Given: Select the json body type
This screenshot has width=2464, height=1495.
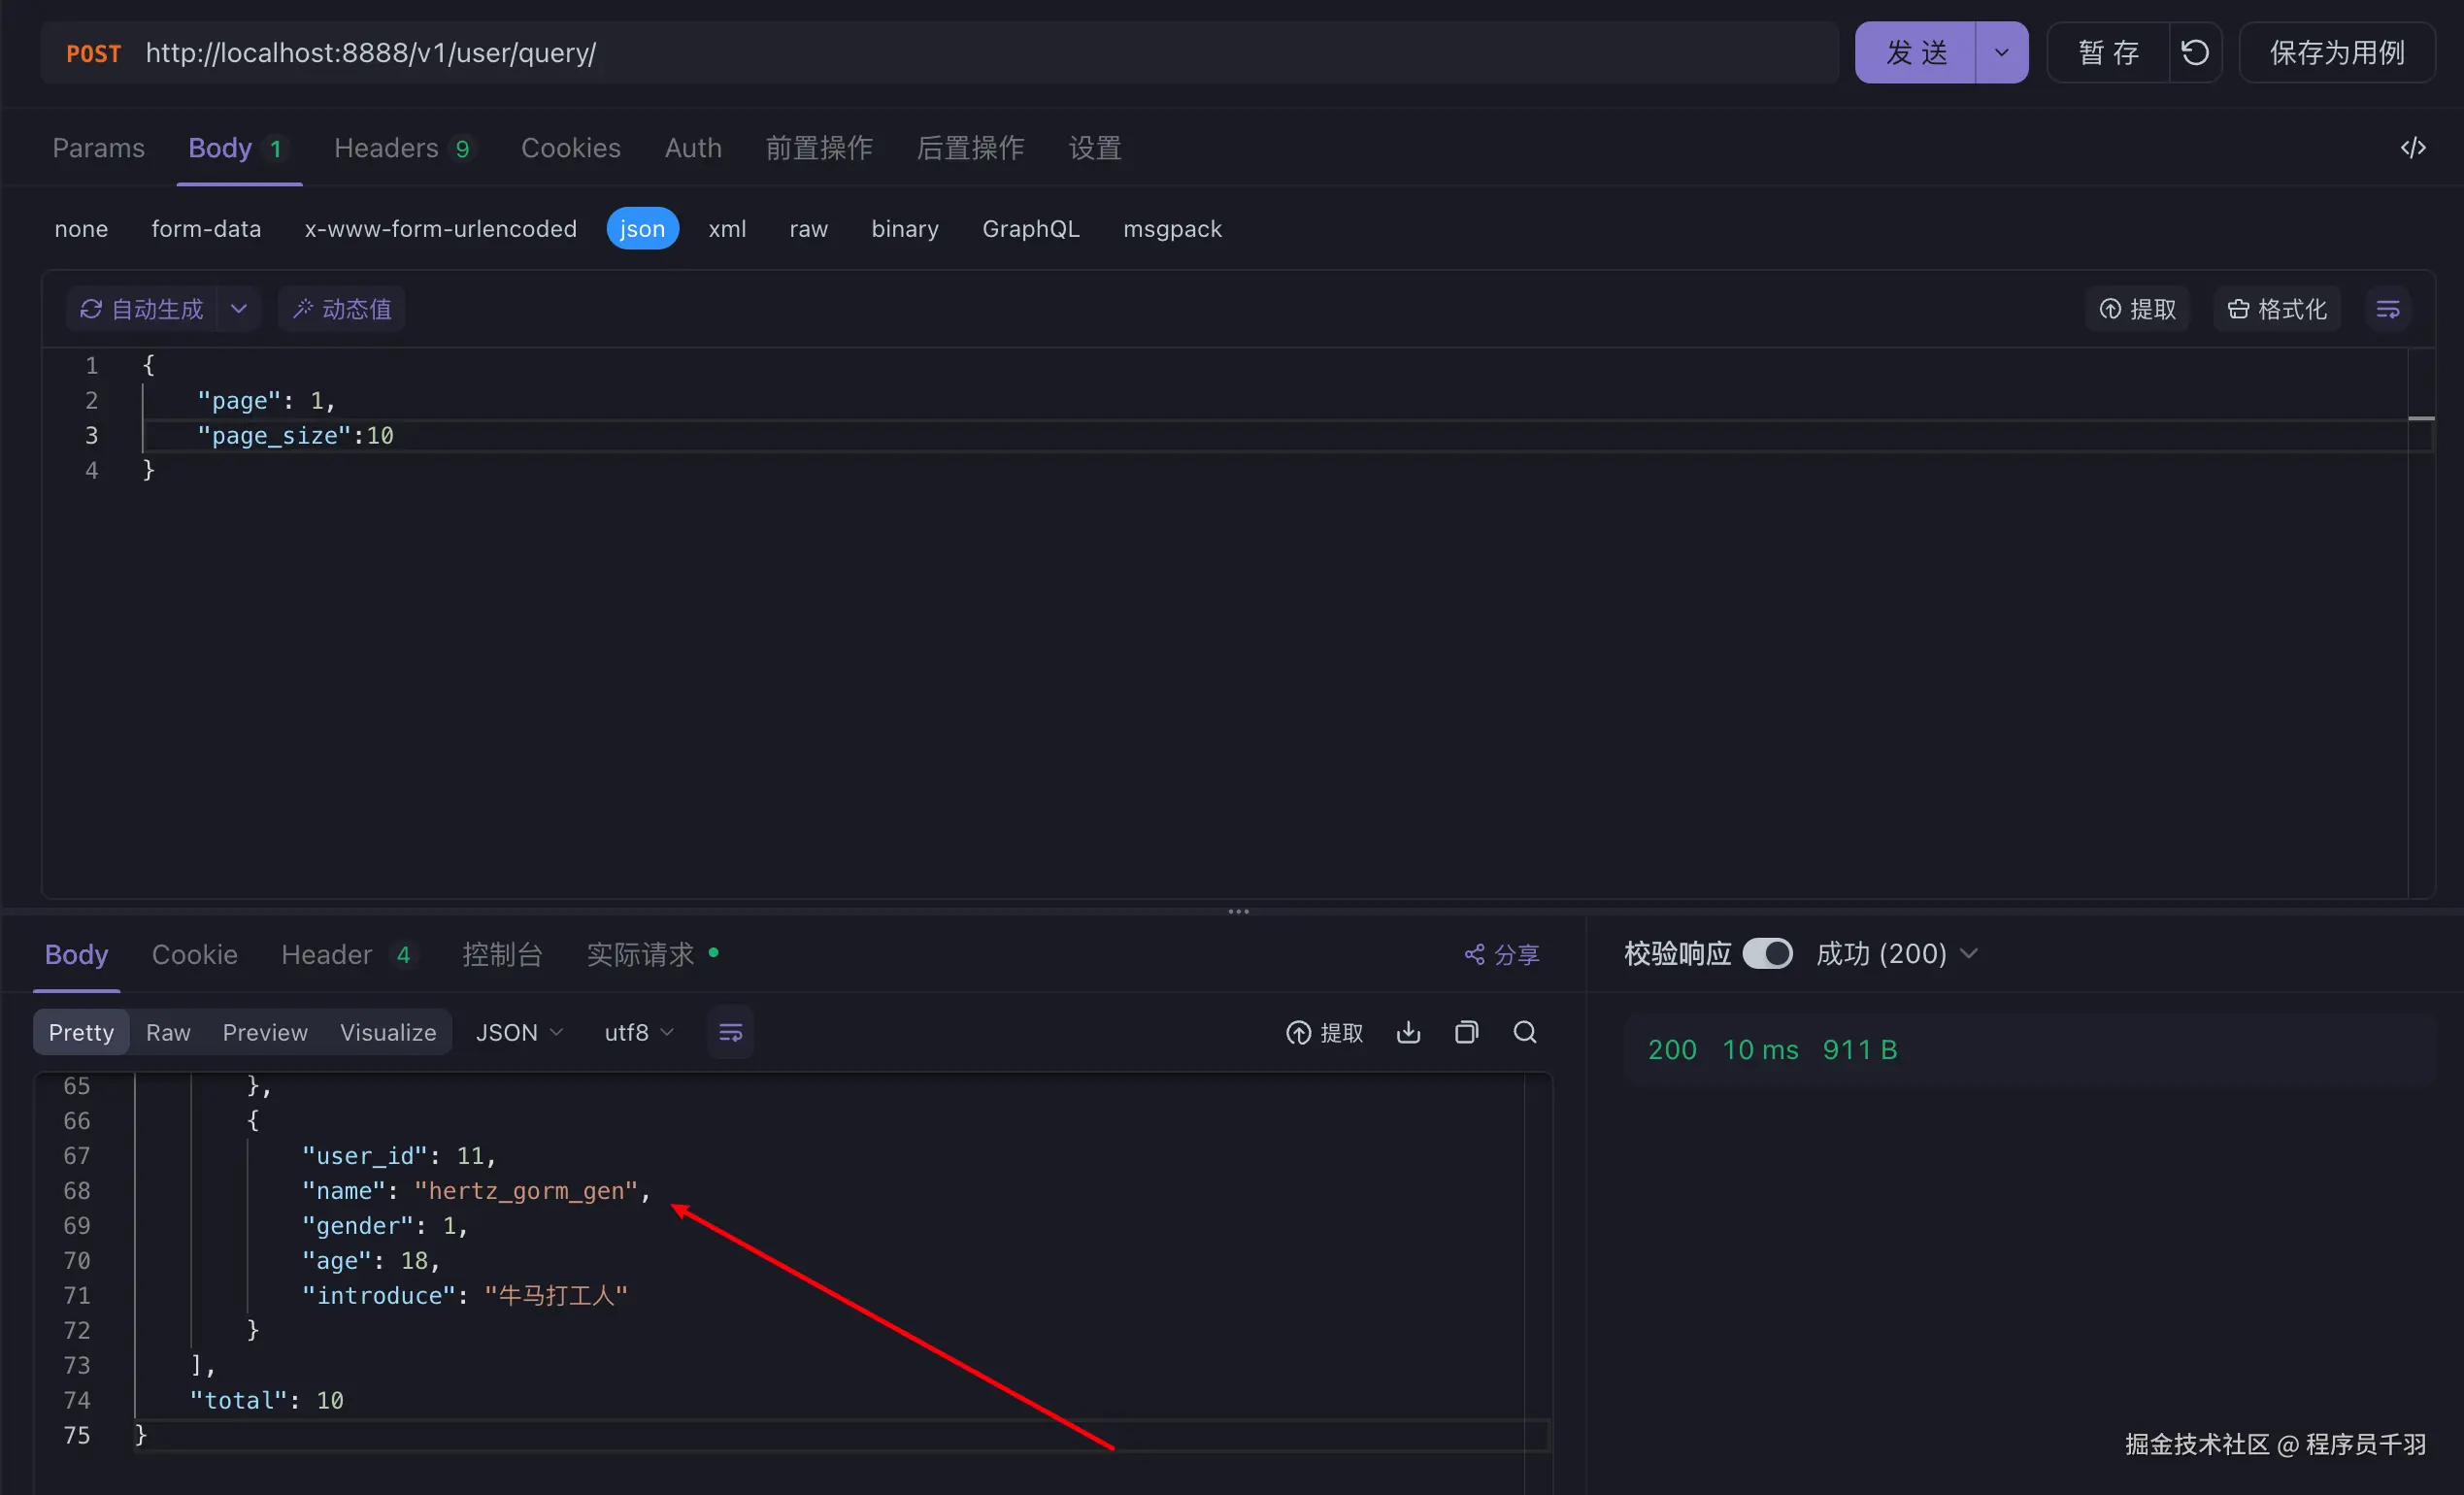Looking at the screenshot, I should [642, 229].
